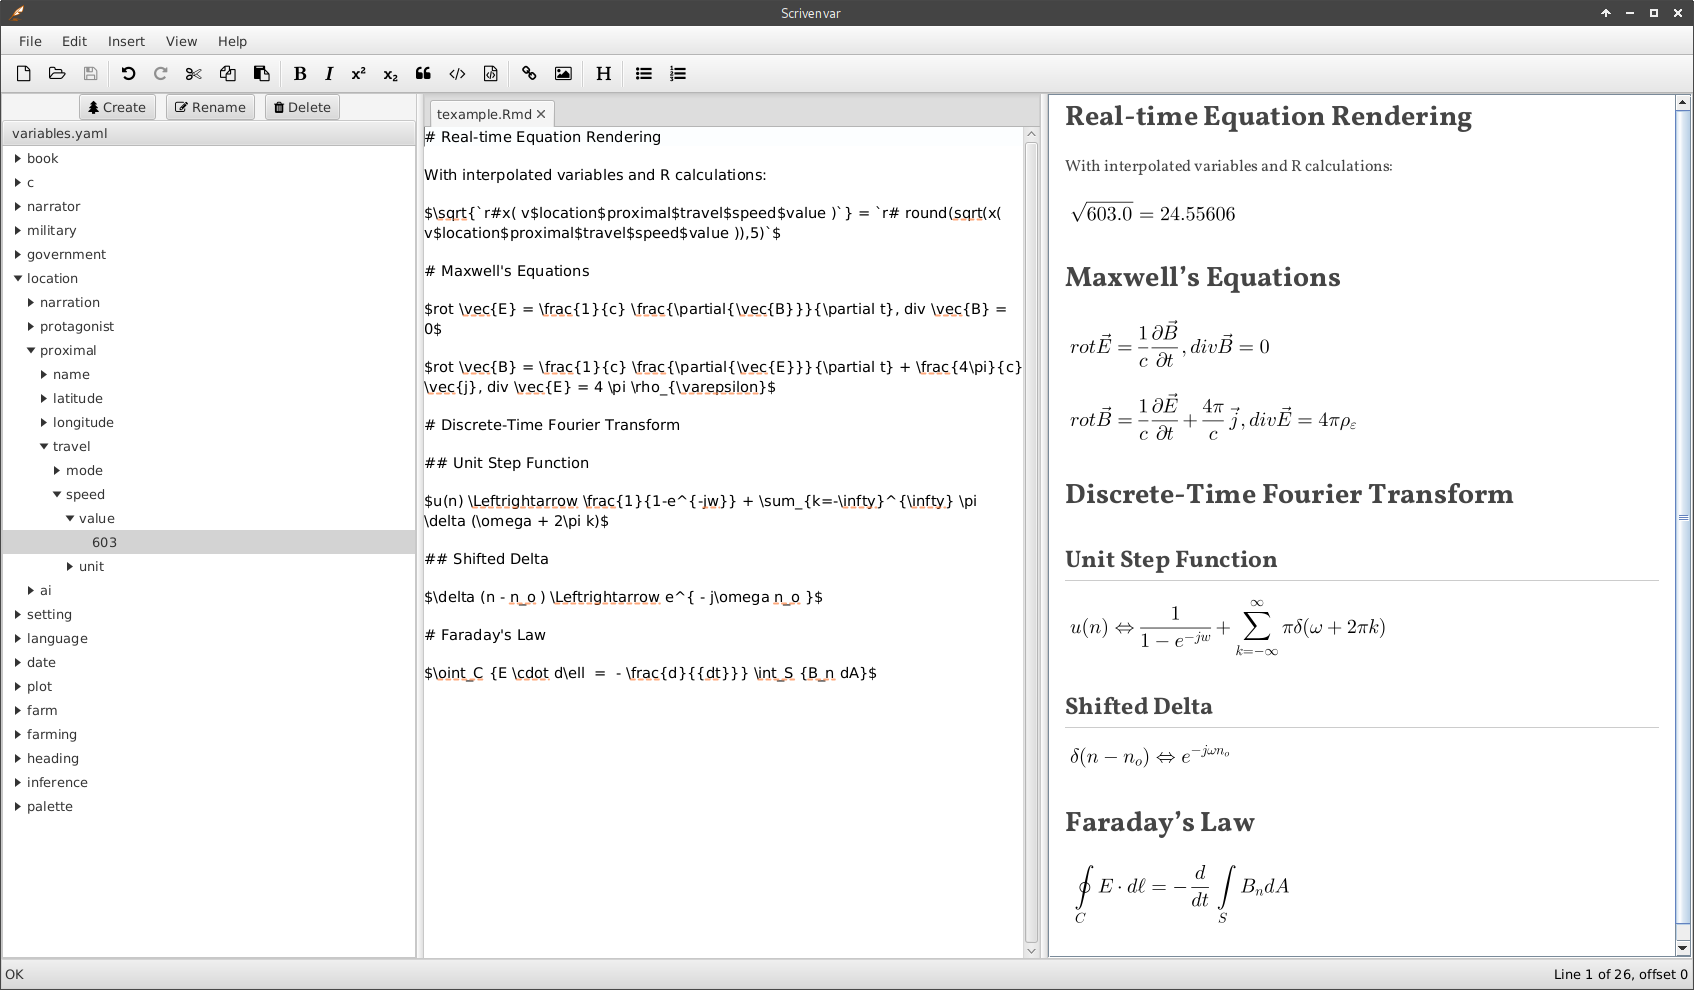Open the Insert menu
Viewport: 1694px width, 990px height.
point(126,41)
